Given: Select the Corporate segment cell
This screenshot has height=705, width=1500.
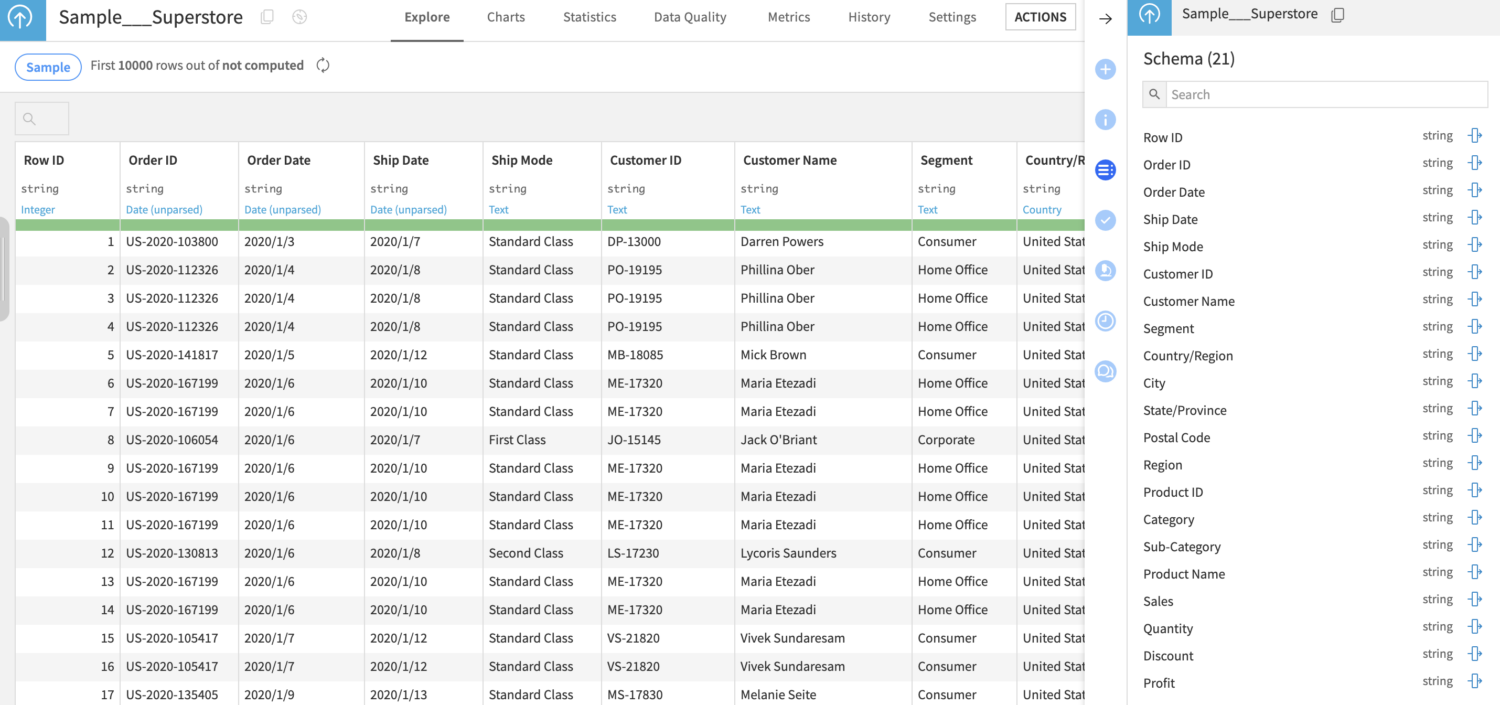Looking at the screenshot, I should coord(964,440).
